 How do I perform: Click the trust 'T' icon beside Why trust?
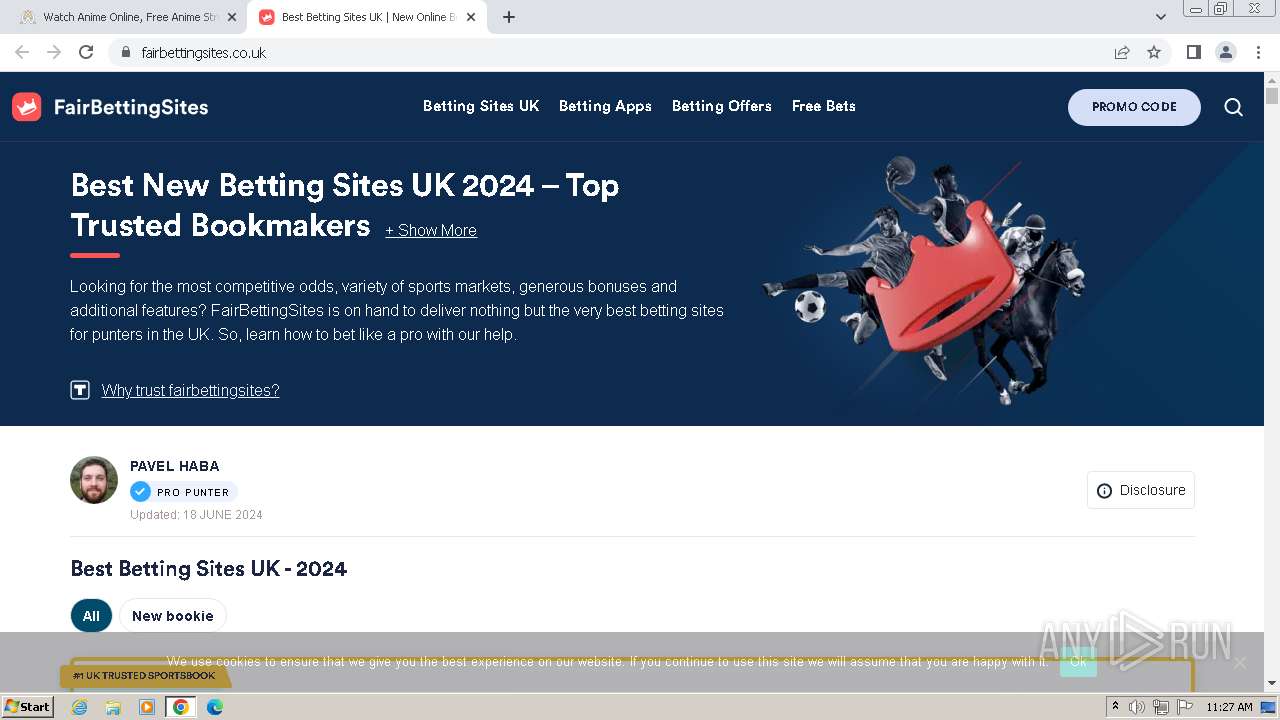pos(80,390)
